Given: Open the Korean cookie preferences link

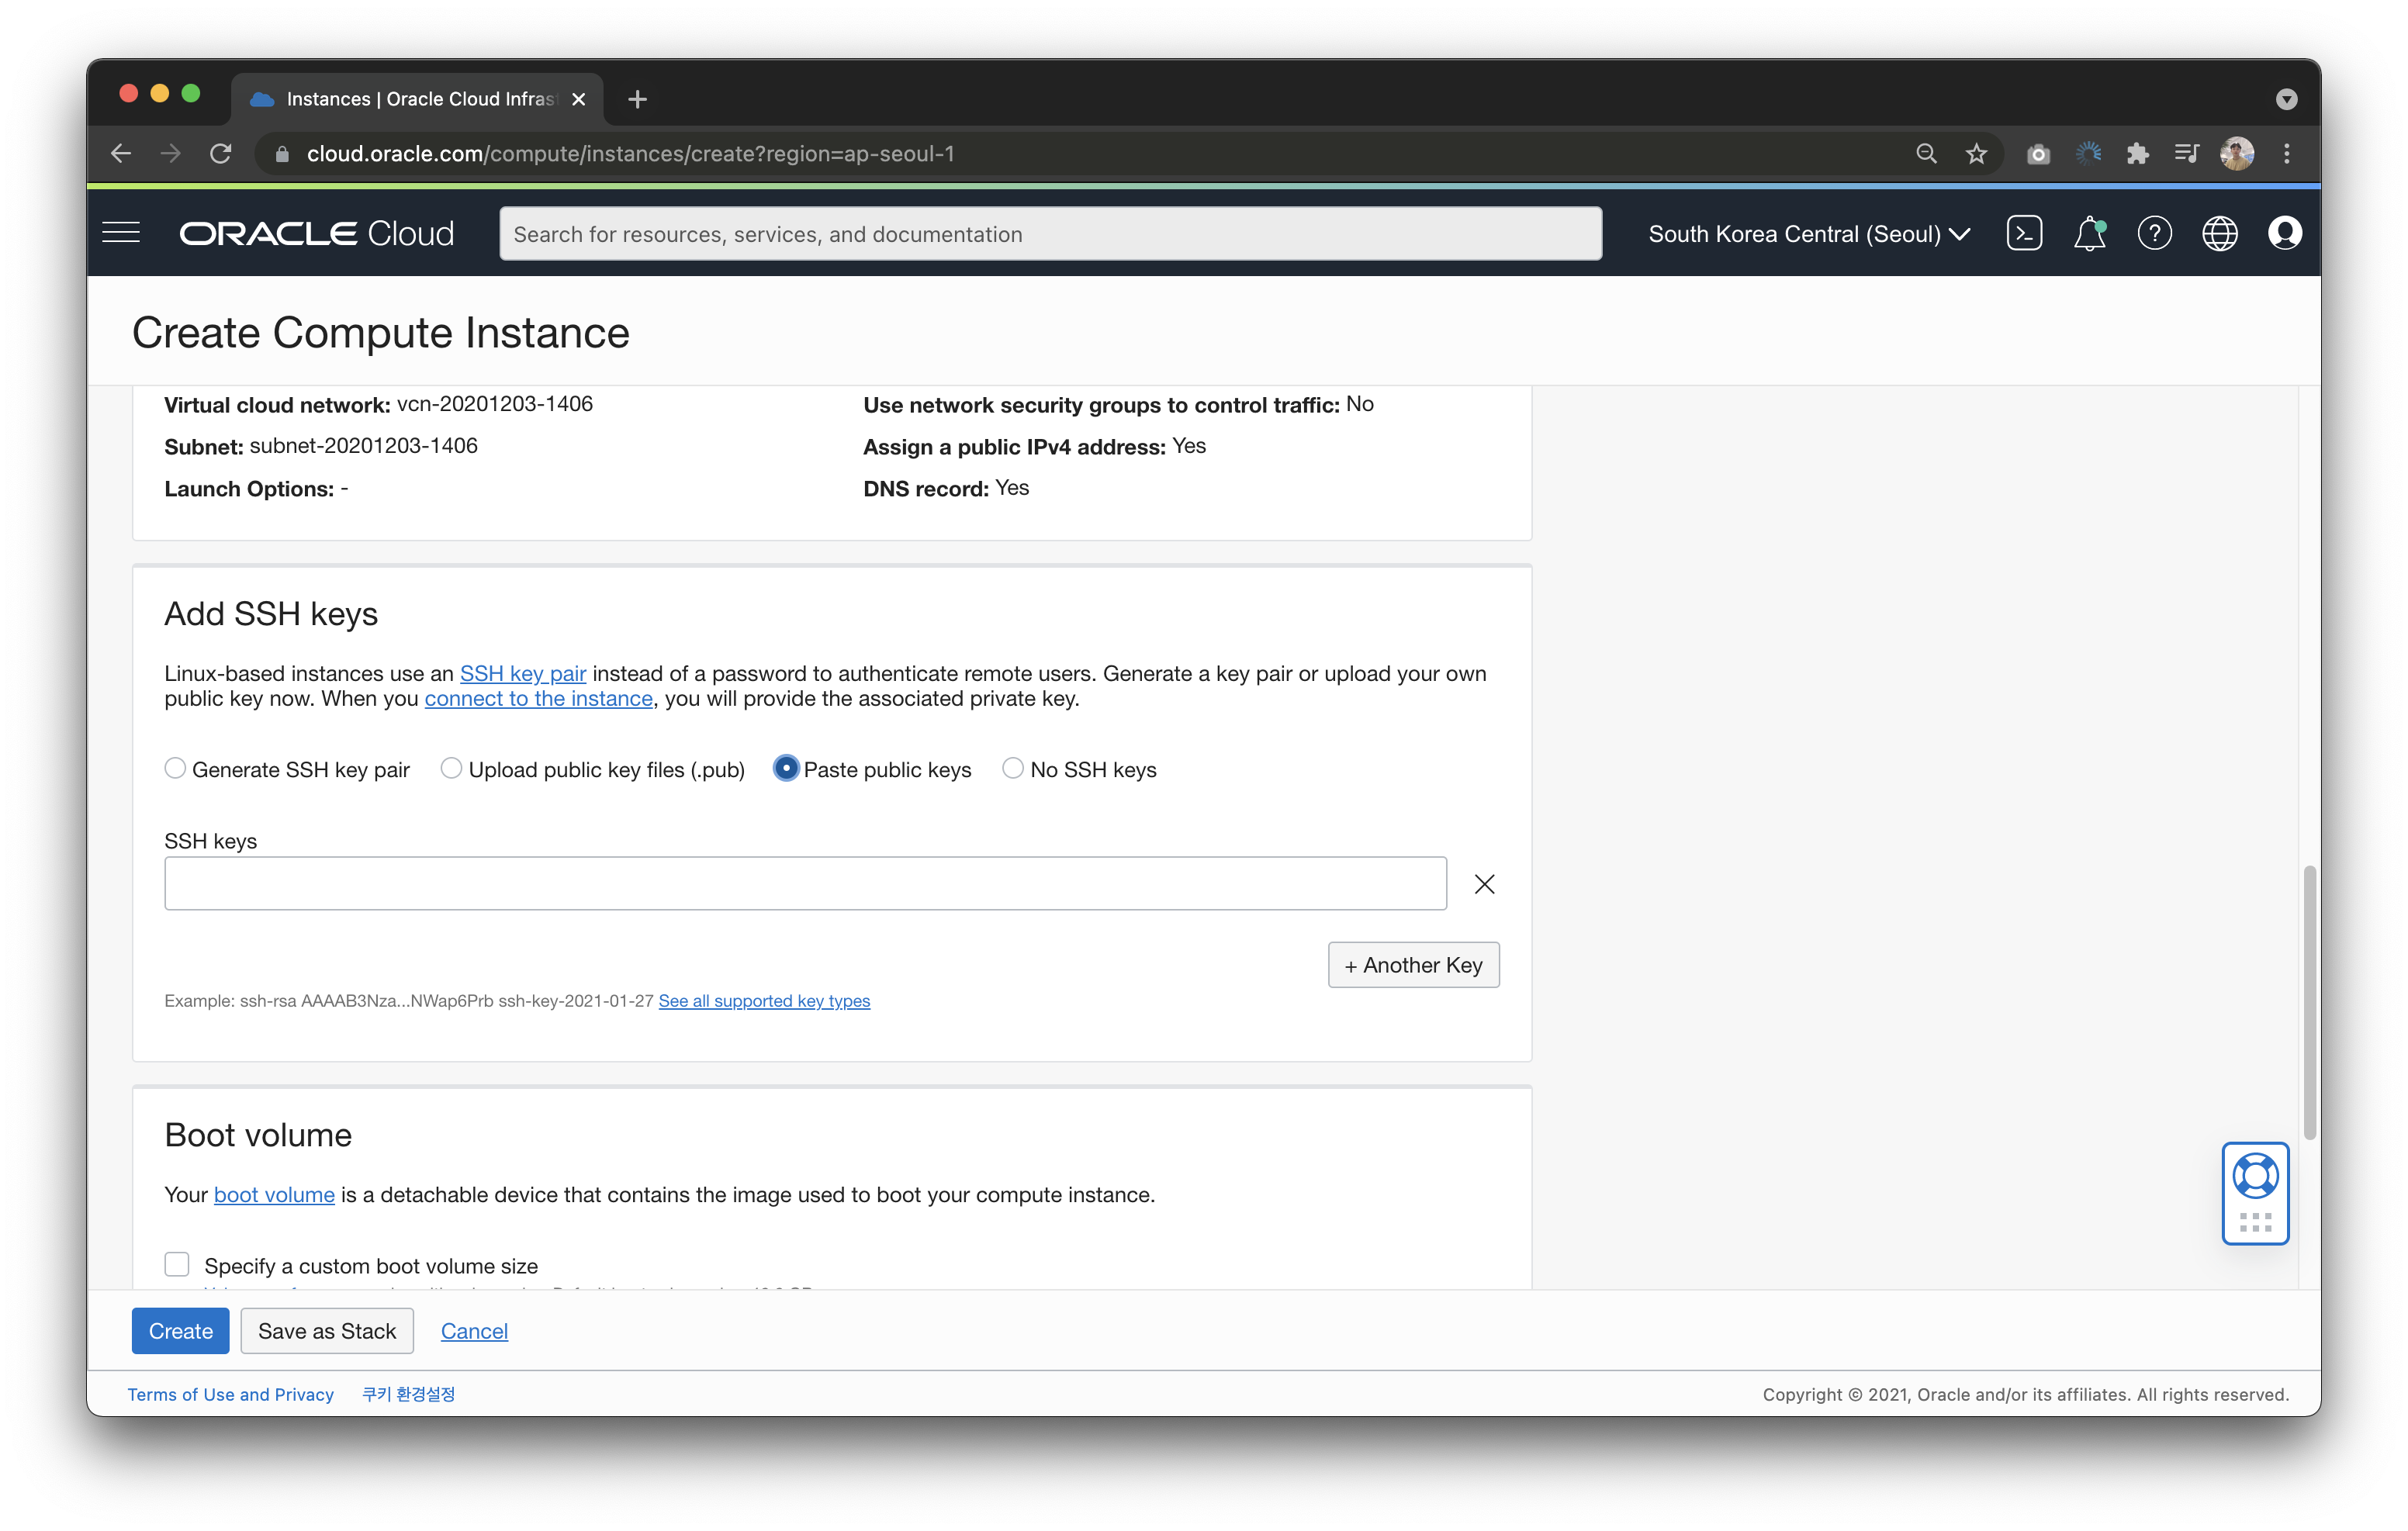Looking at the screenshot, I should tap(408, 1394).
